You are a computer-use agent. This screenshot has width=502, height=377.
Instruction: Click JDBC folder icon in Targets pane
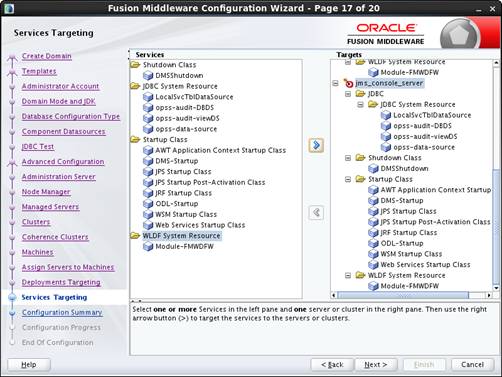pyautogui.click(x=360, y=94)
